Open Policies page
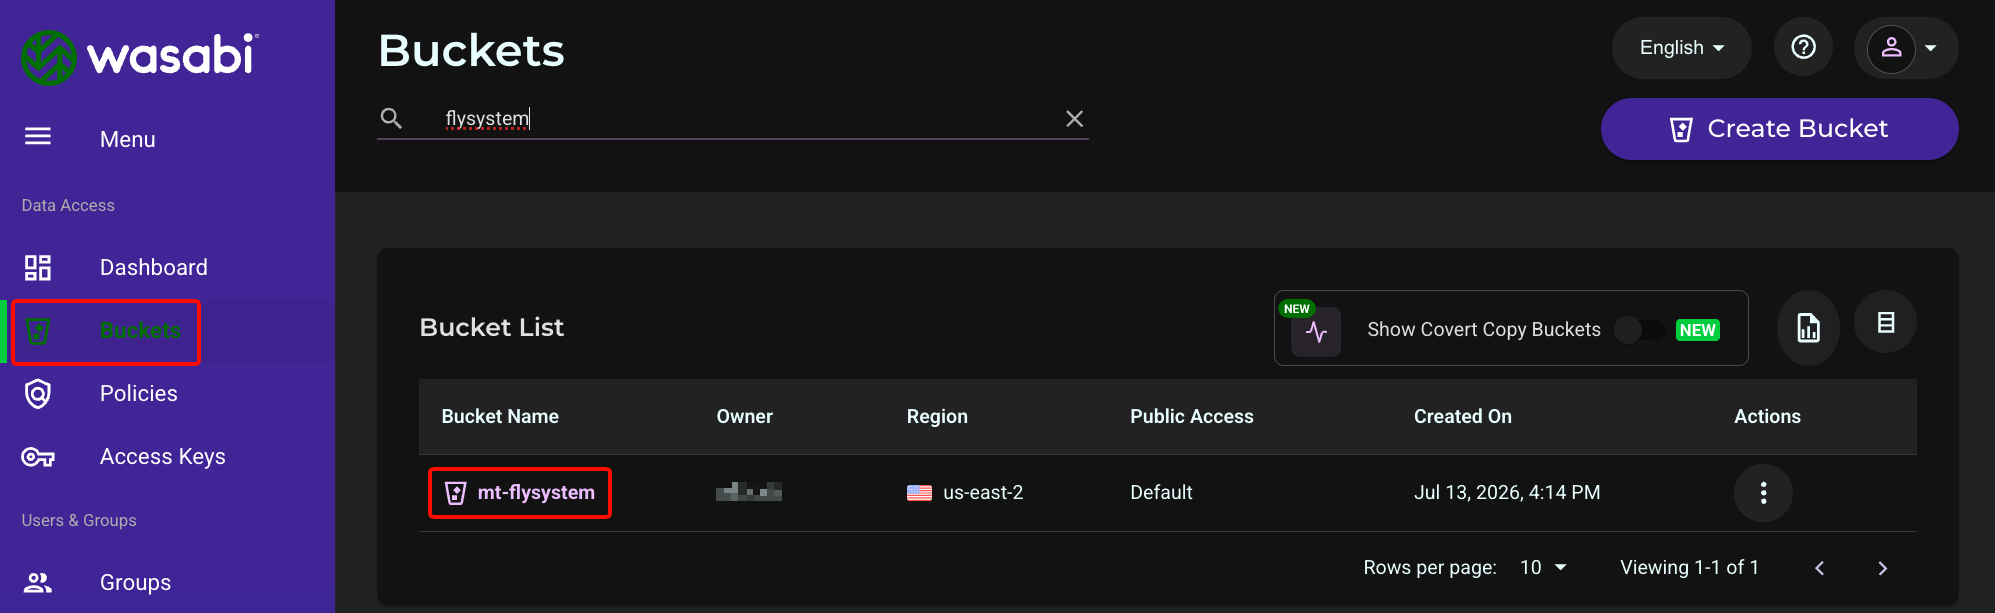Image resolution: width=1995 pixels, height=613 pixels. tap(139, 393)
